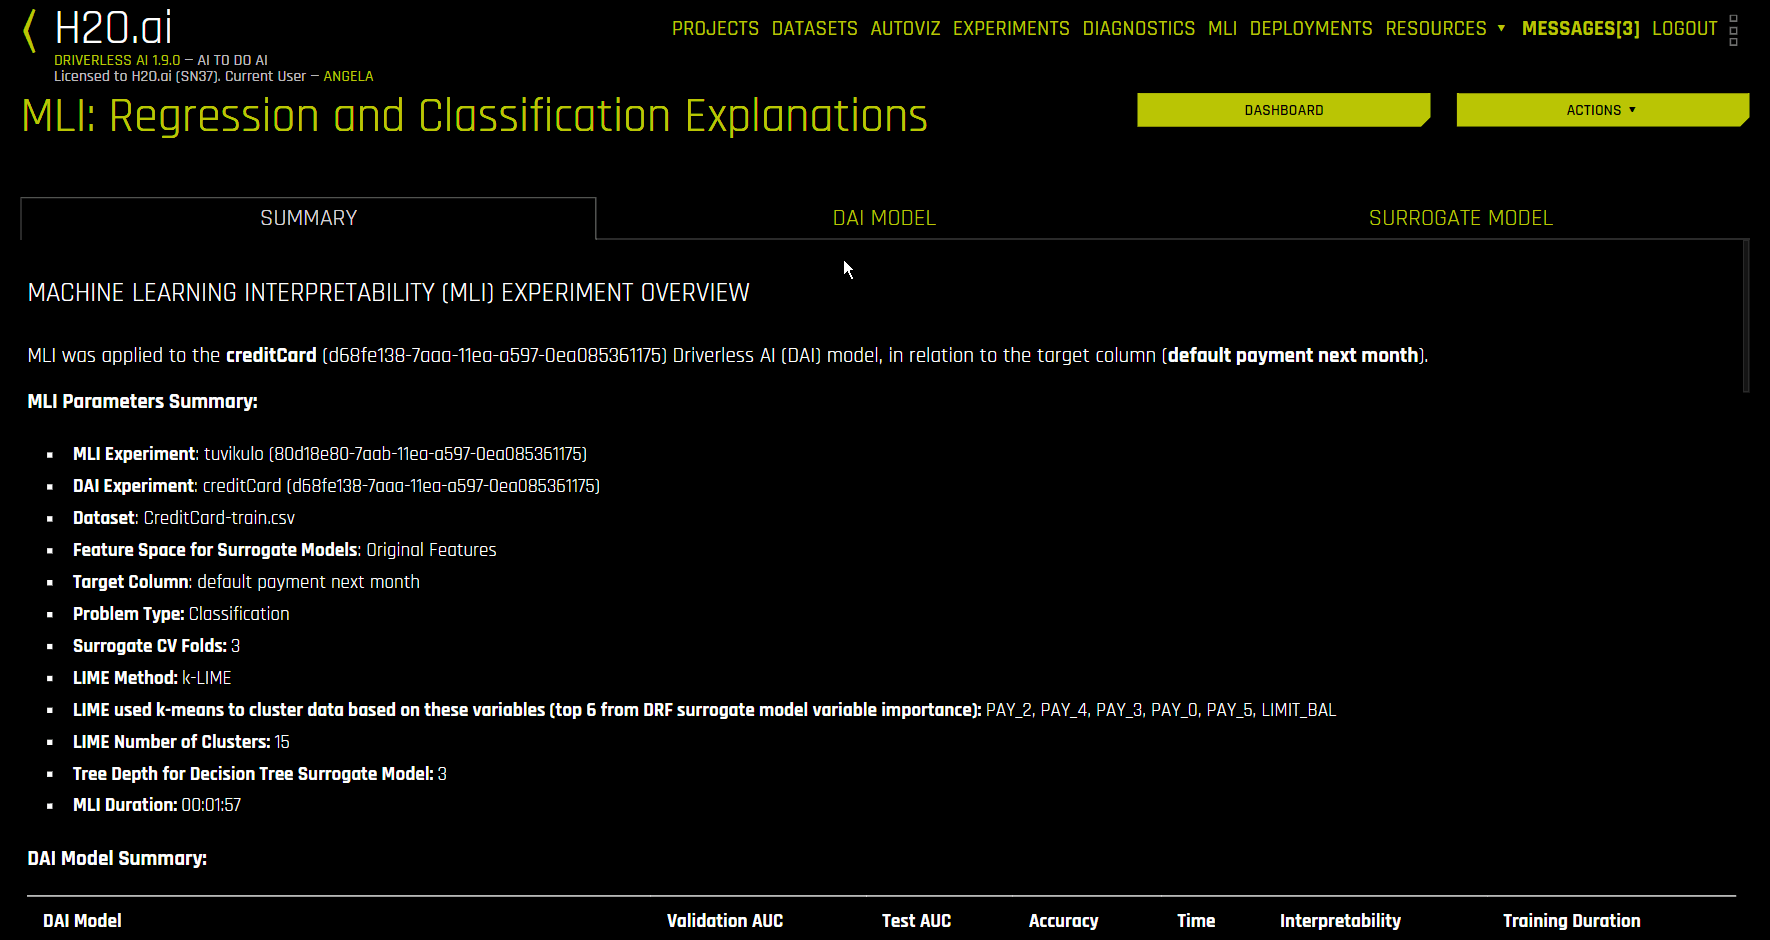Navigate to the DATASETS section
Screen dimensions: 1770x940
[814, 29]
